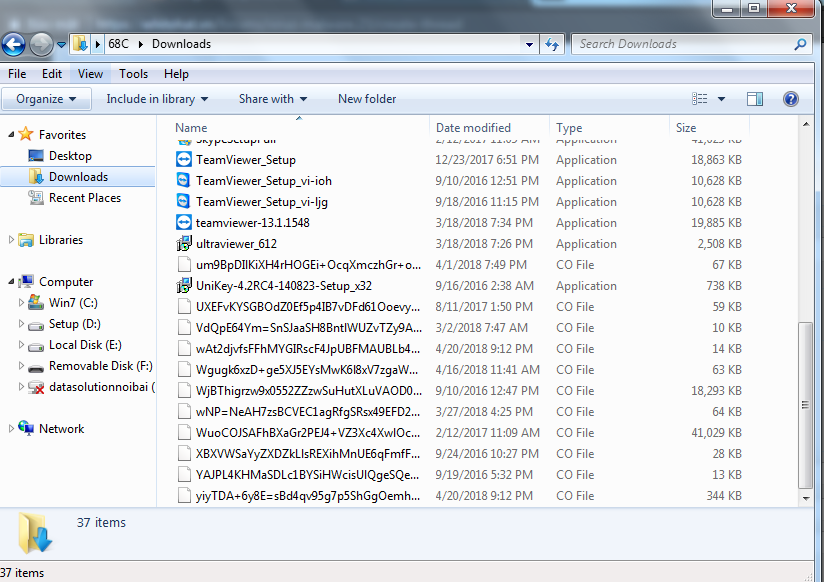Select Downloads in the navigation pane
The height and width of the screenshot is (582, 824).
pyautogui.click(x=78, y=177)
